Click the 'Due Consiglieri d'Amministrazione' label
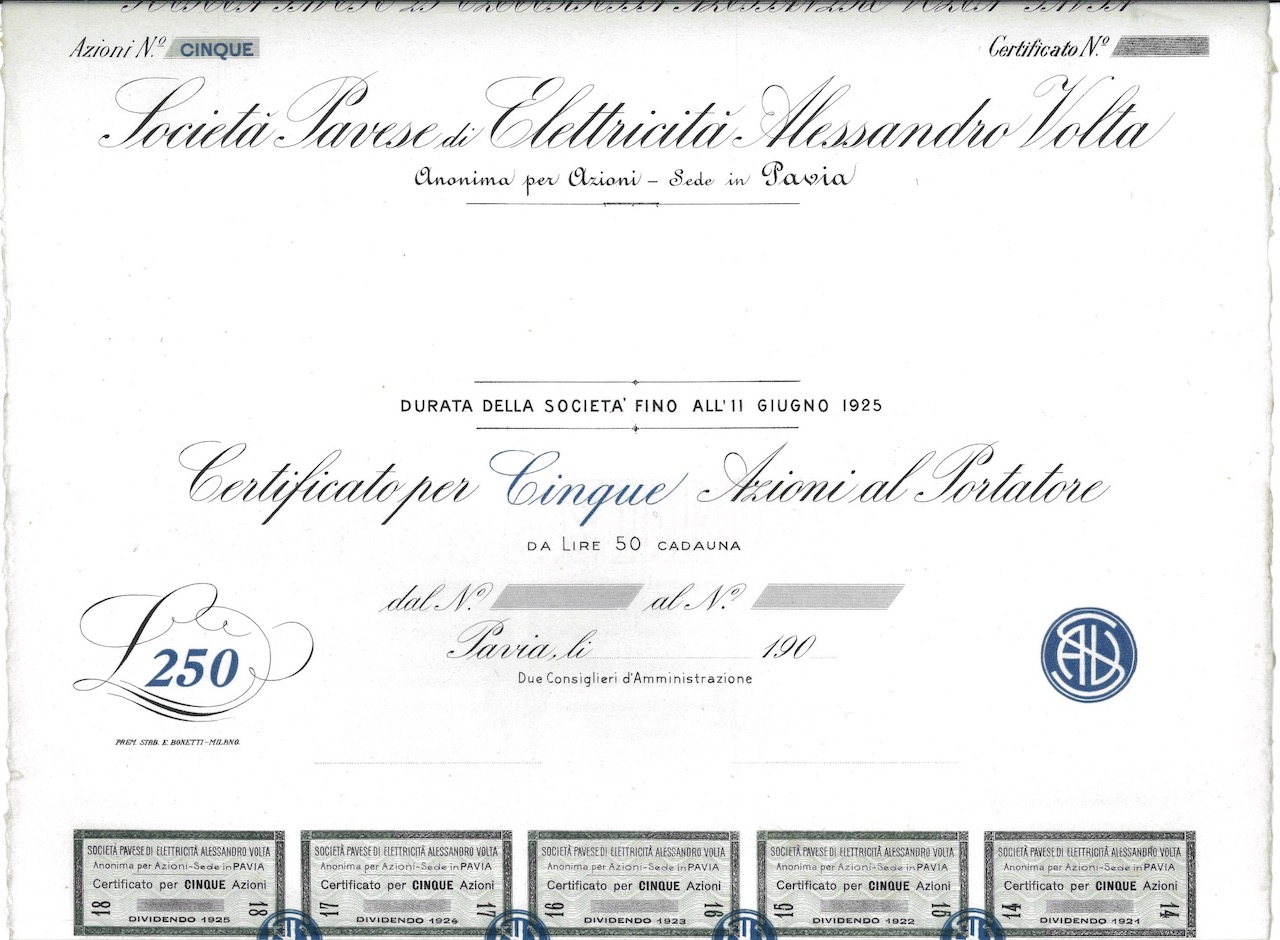Image resolution: width=1280 pixels, height=940 pixels. coord(635,679)
